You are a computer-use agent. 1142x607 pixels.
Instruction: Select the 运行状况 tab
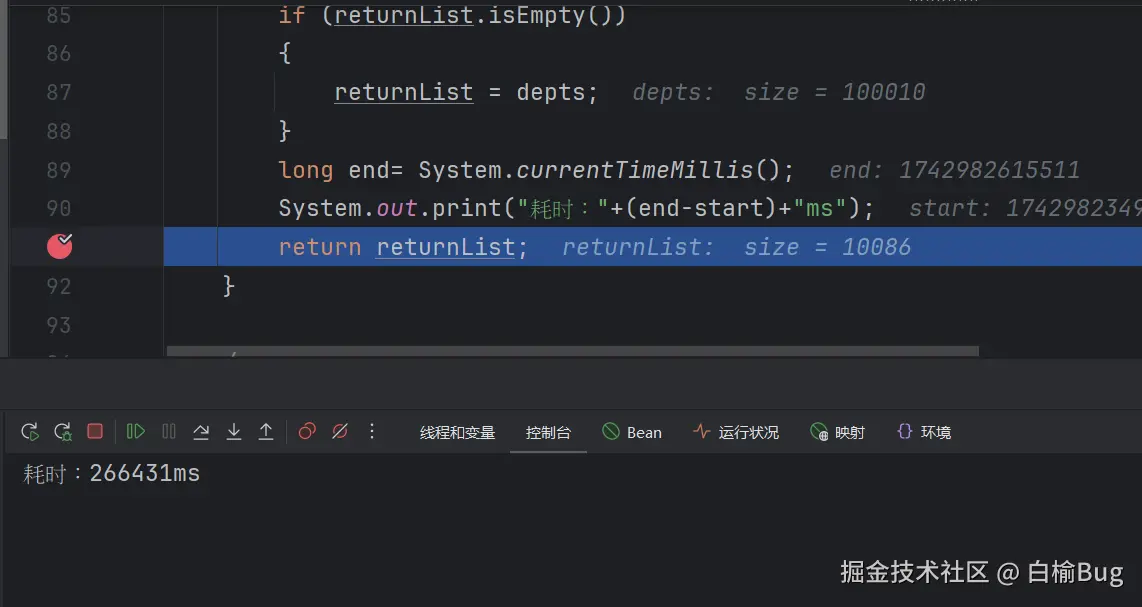click(747, 431)
